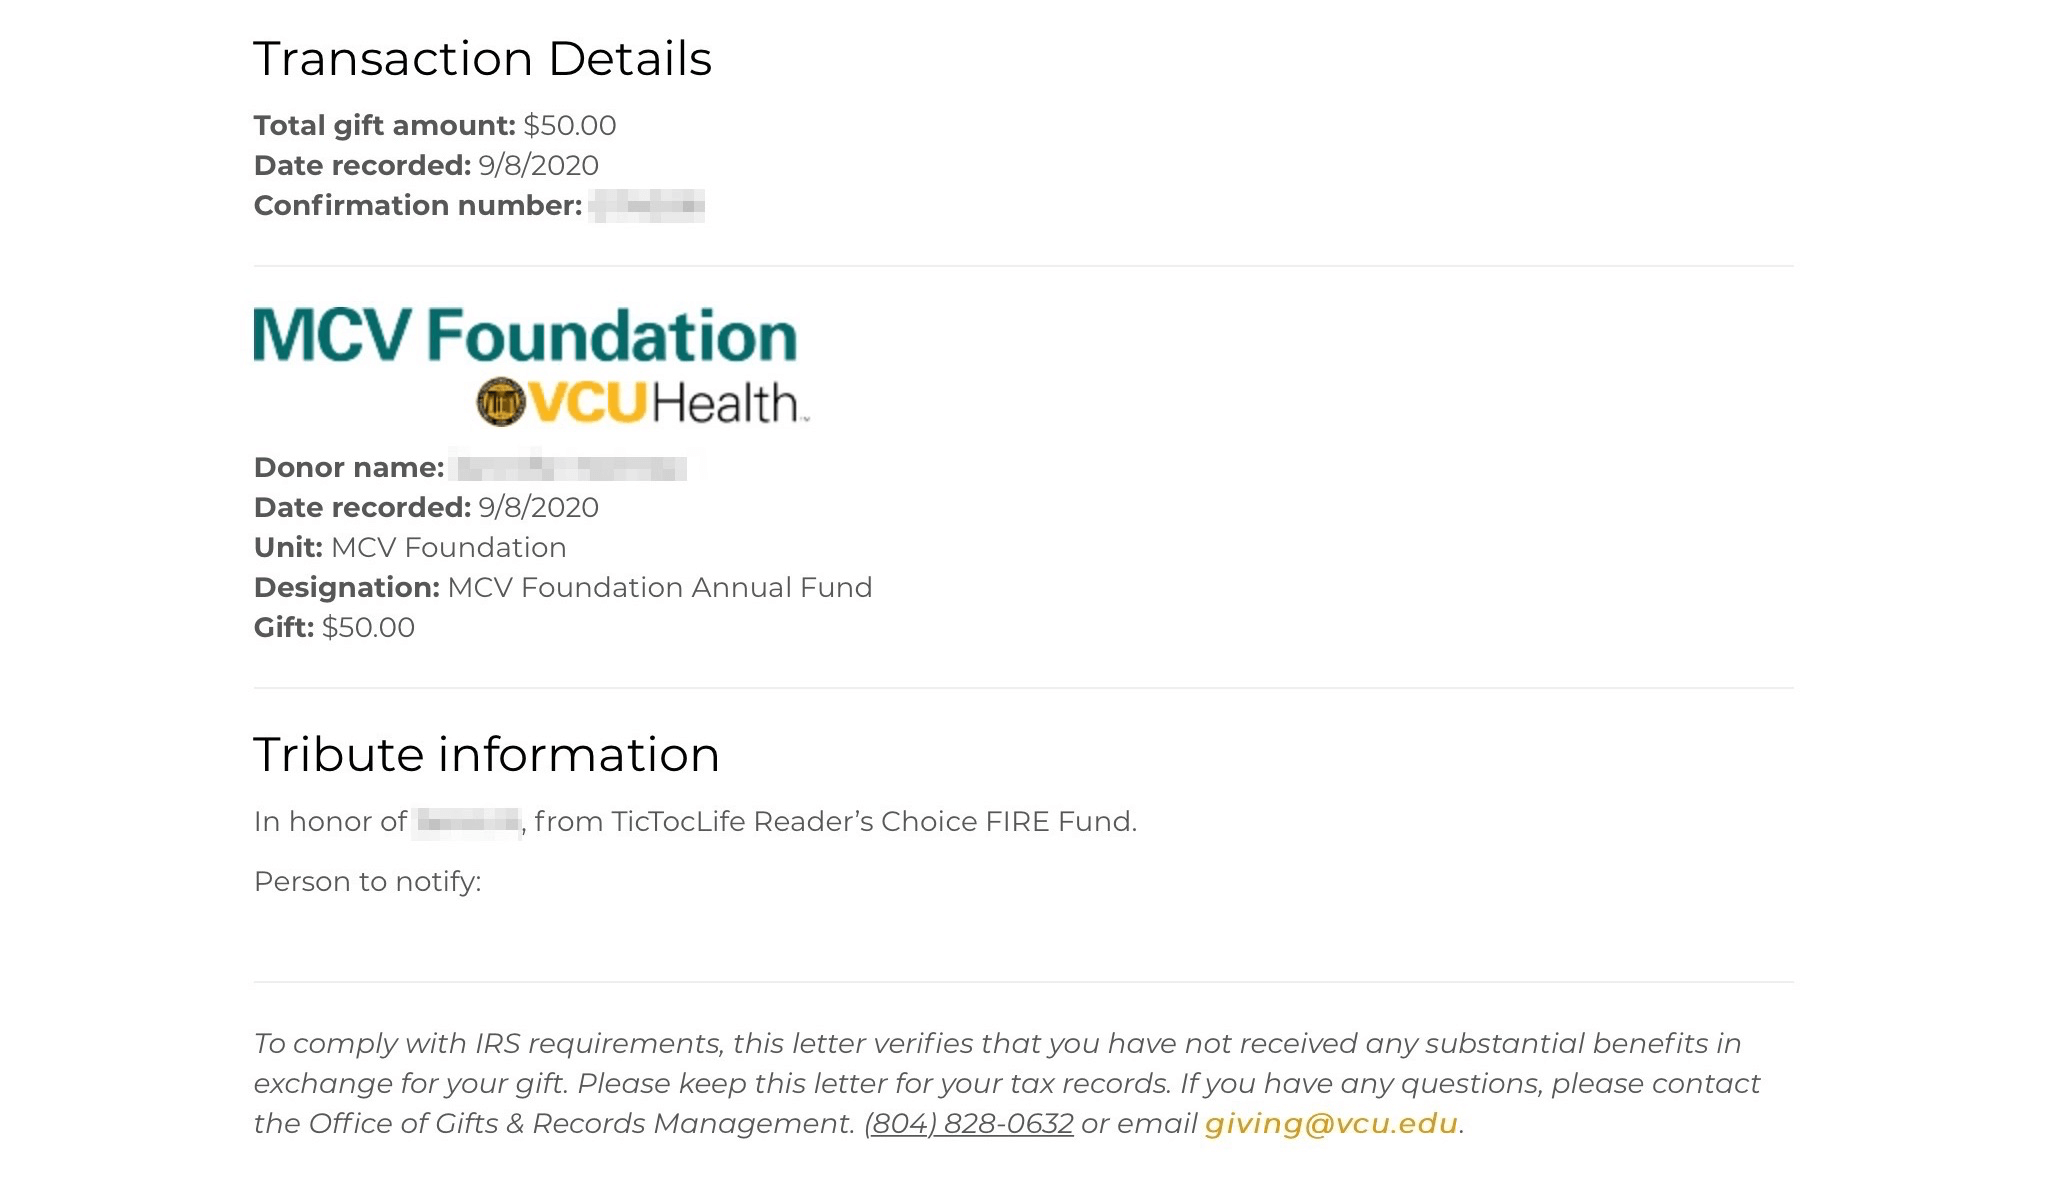This screenshot has height=1181, width=2048.
Task: Click the giving@vcu.edu email link
Action: 1331,1124
